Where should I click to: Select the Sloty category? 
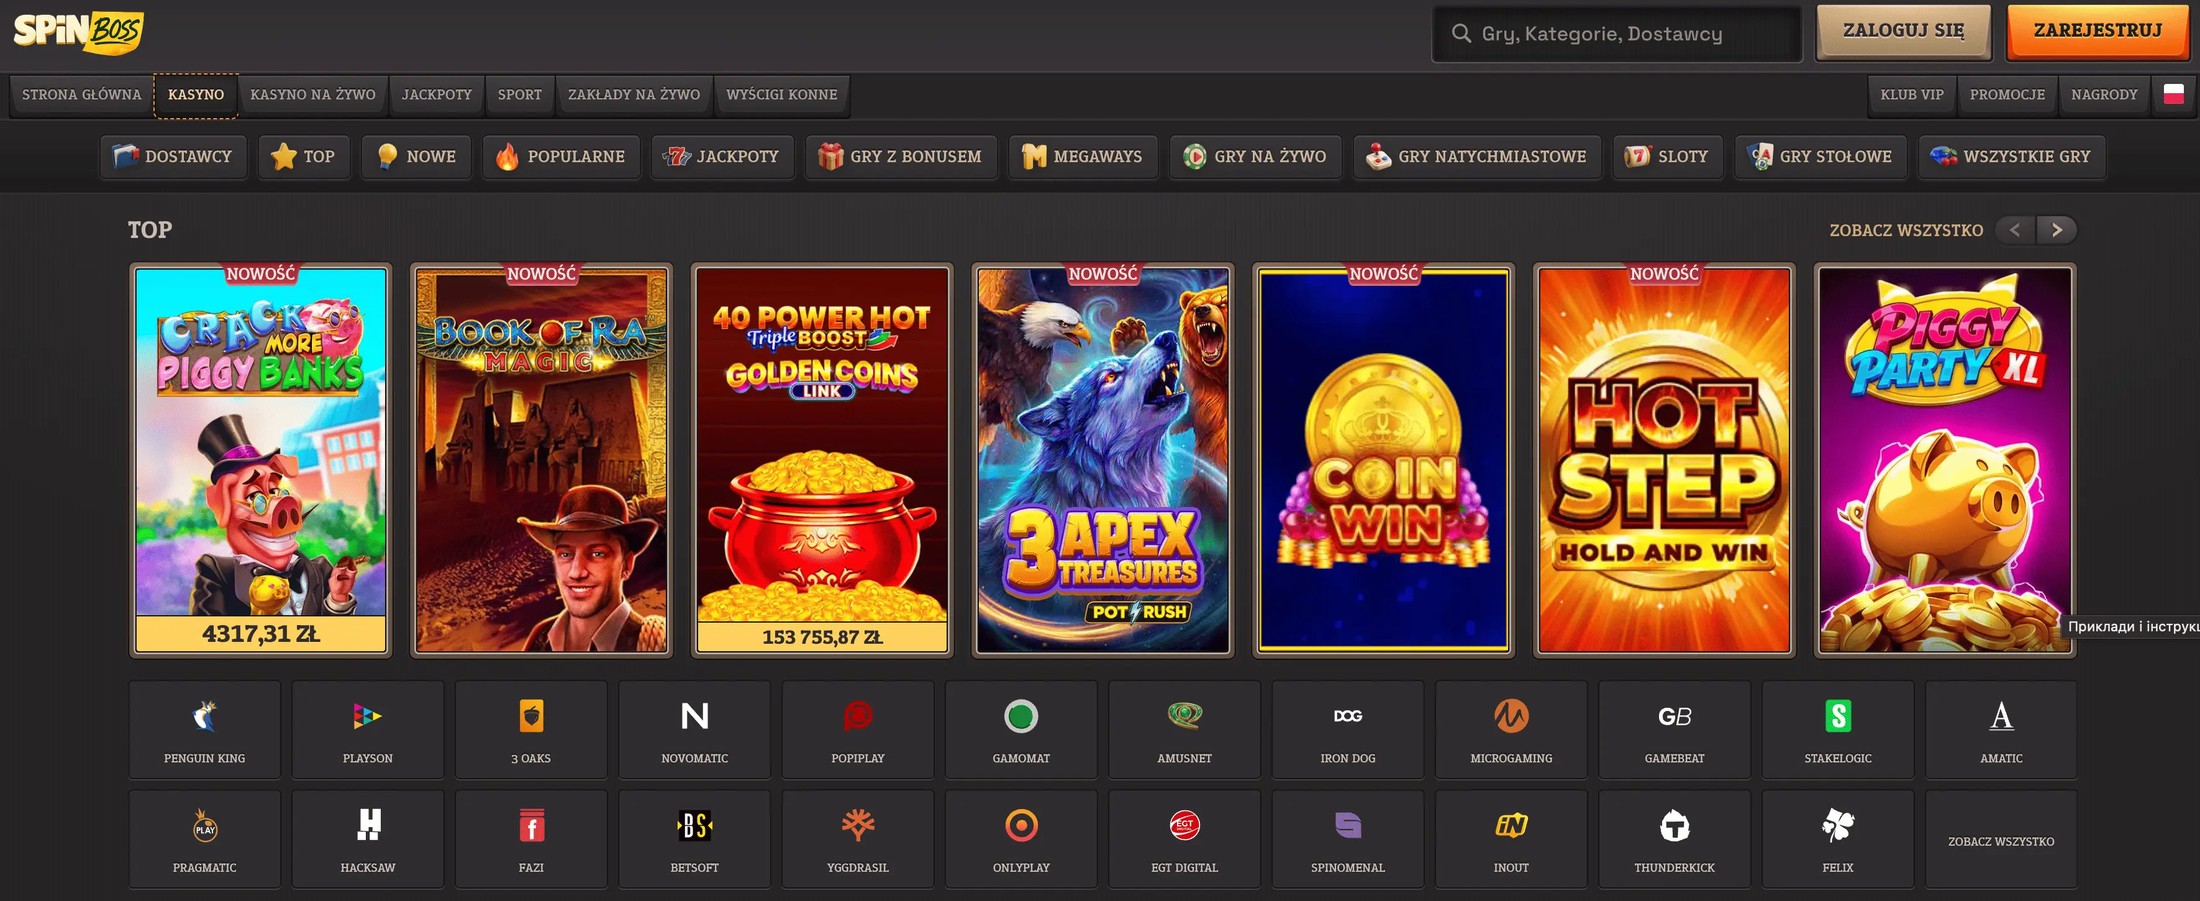[1668, 157]
